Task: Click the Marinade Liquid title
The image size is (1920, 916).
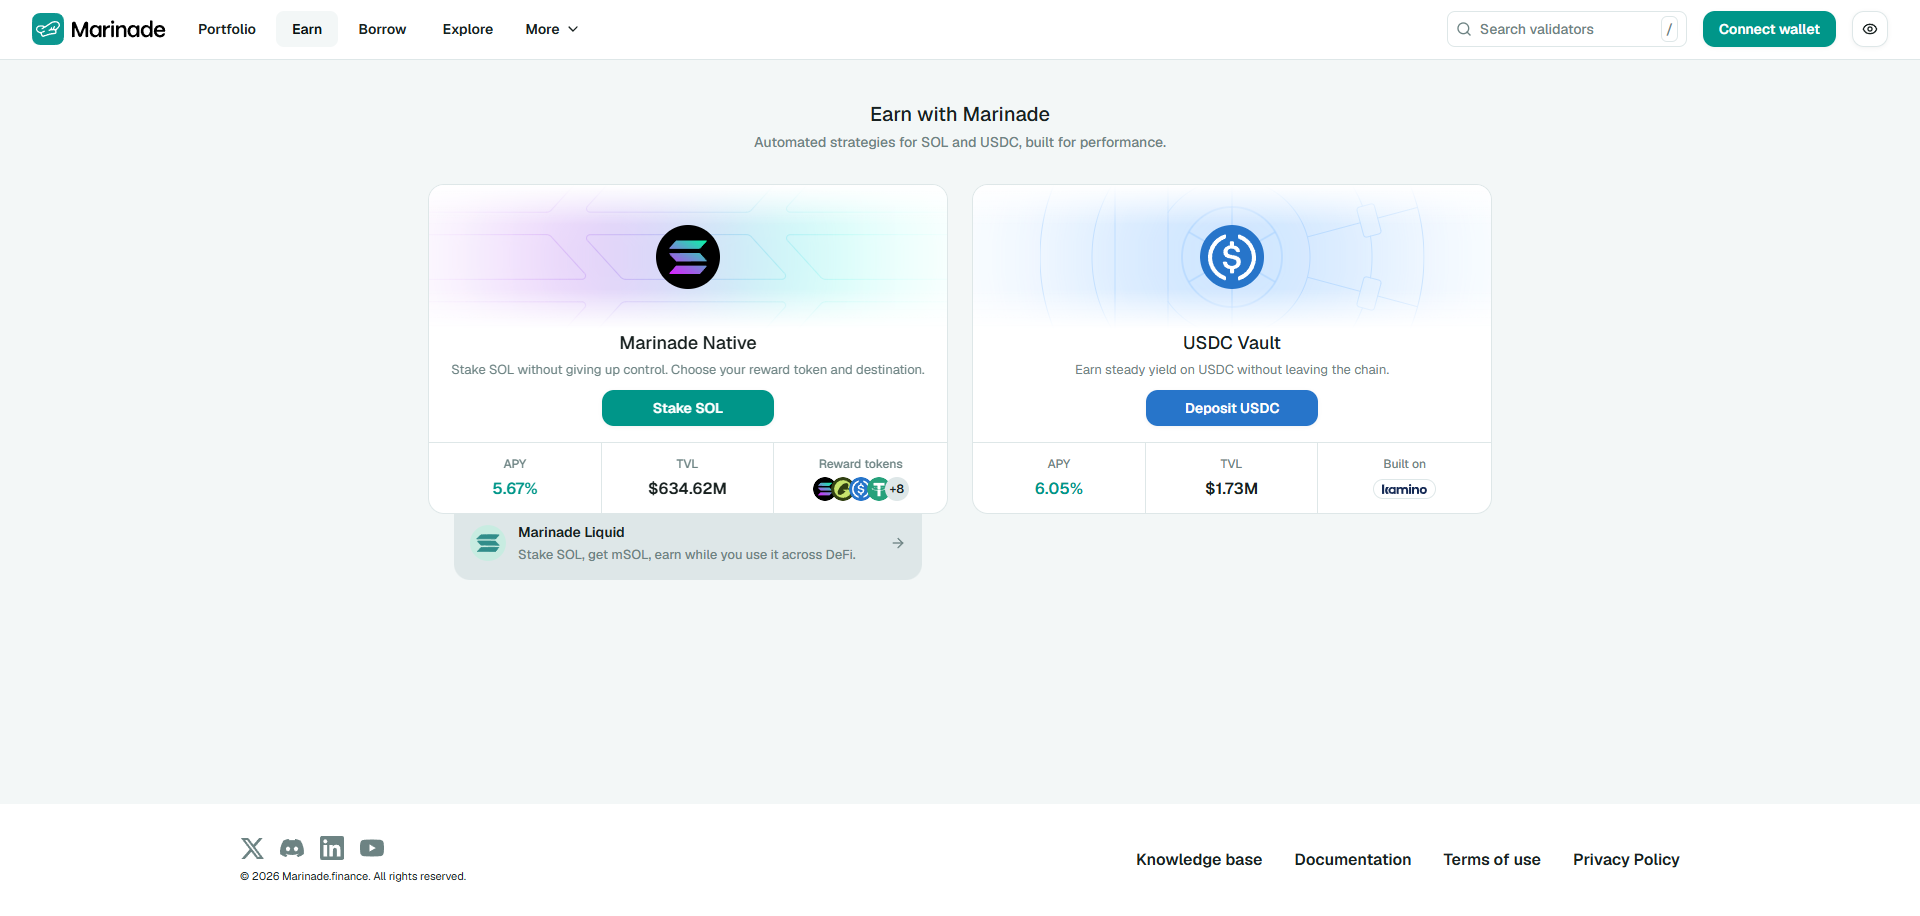Action: coord(571,532)
